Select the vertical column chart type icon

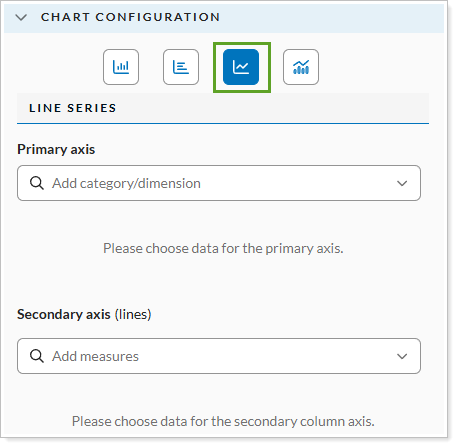click(x=121, y=67)
